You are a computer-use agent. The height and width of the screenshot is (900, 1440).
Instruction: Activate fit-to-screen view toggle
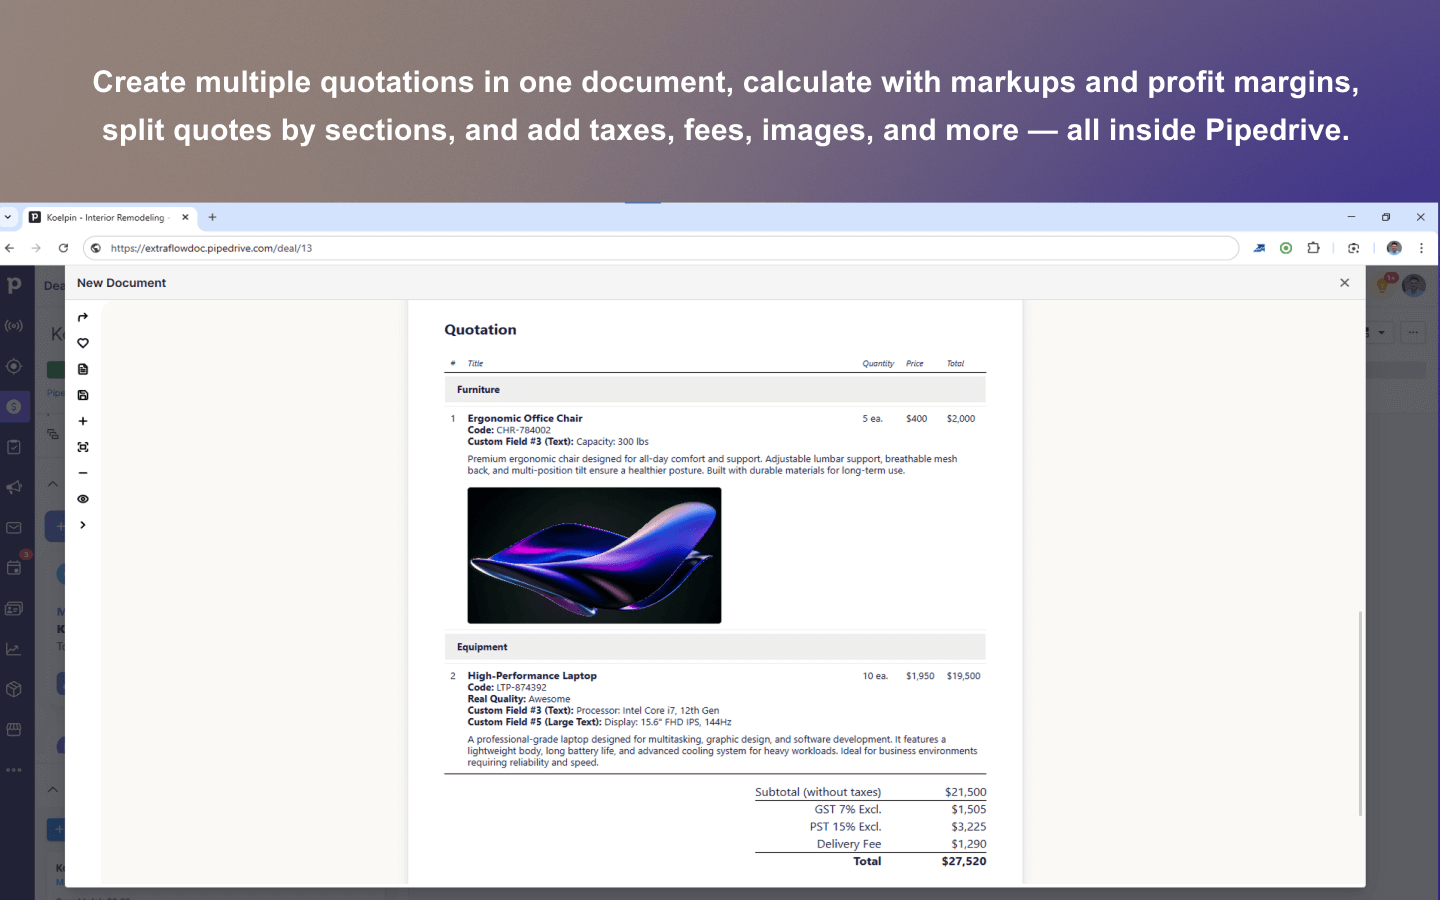pyautogui.click(x=83, y=447)
